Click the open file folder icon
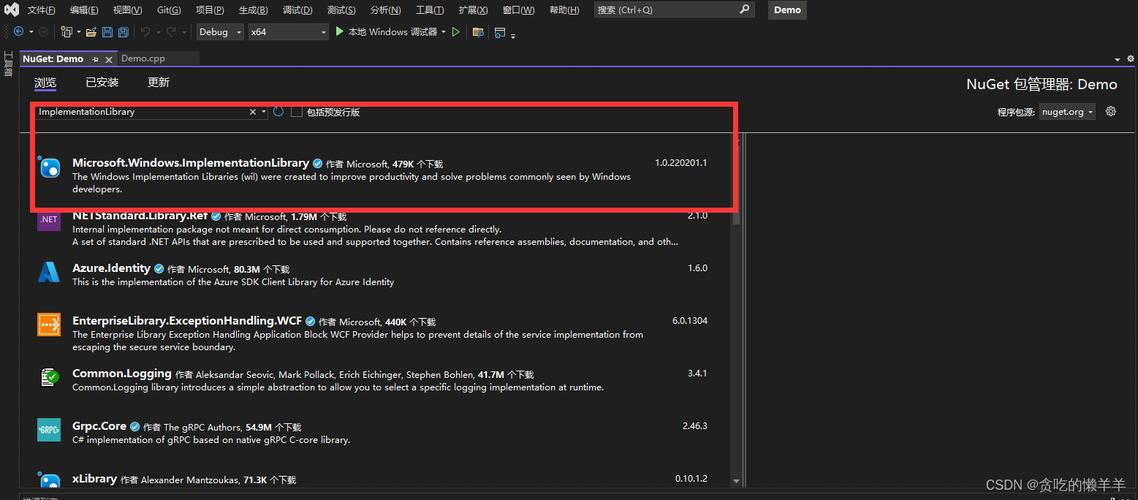Viewport: 1138px width, 500px height. 91,32
